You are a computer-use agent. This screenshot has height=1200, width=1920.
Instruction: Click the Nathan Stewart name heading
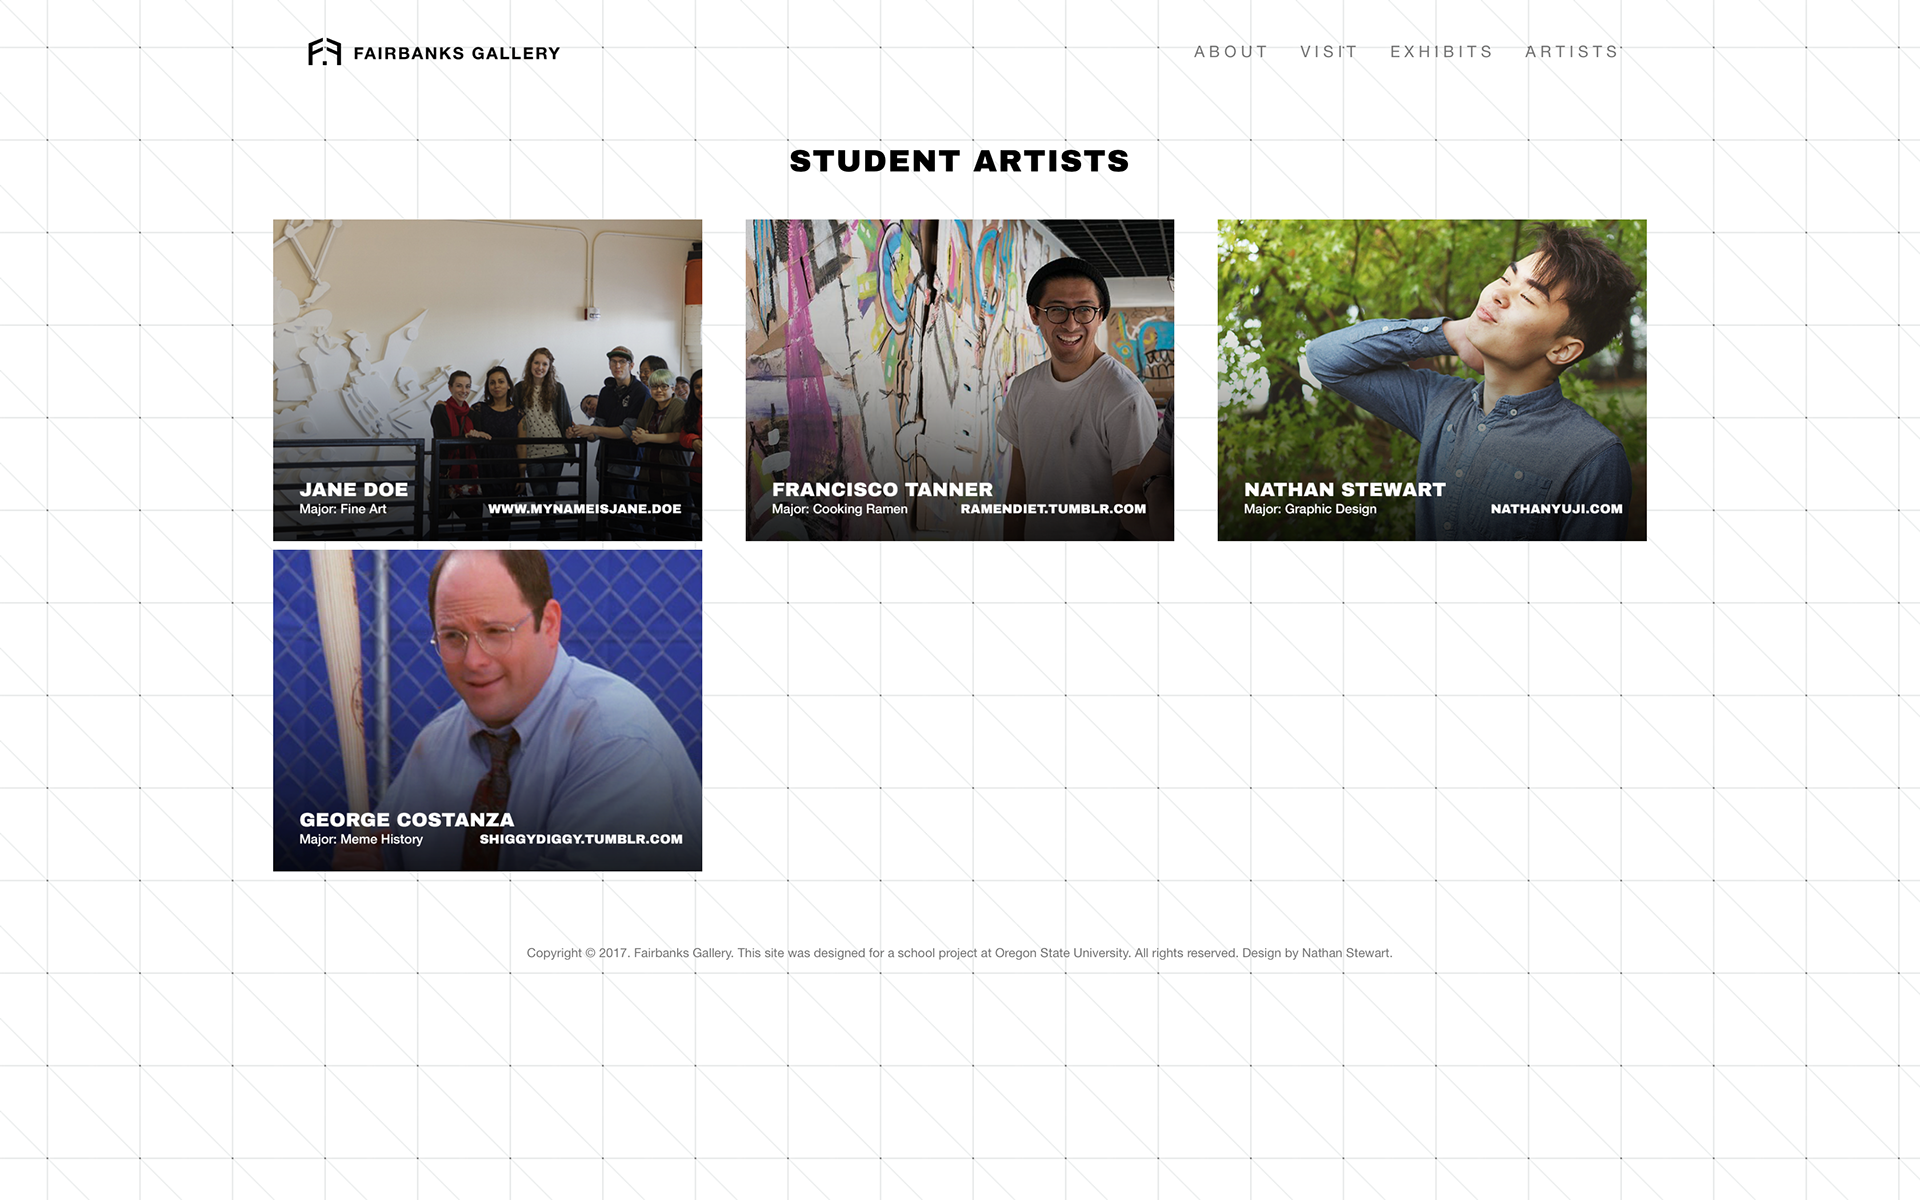click(x=1344, y=489)
